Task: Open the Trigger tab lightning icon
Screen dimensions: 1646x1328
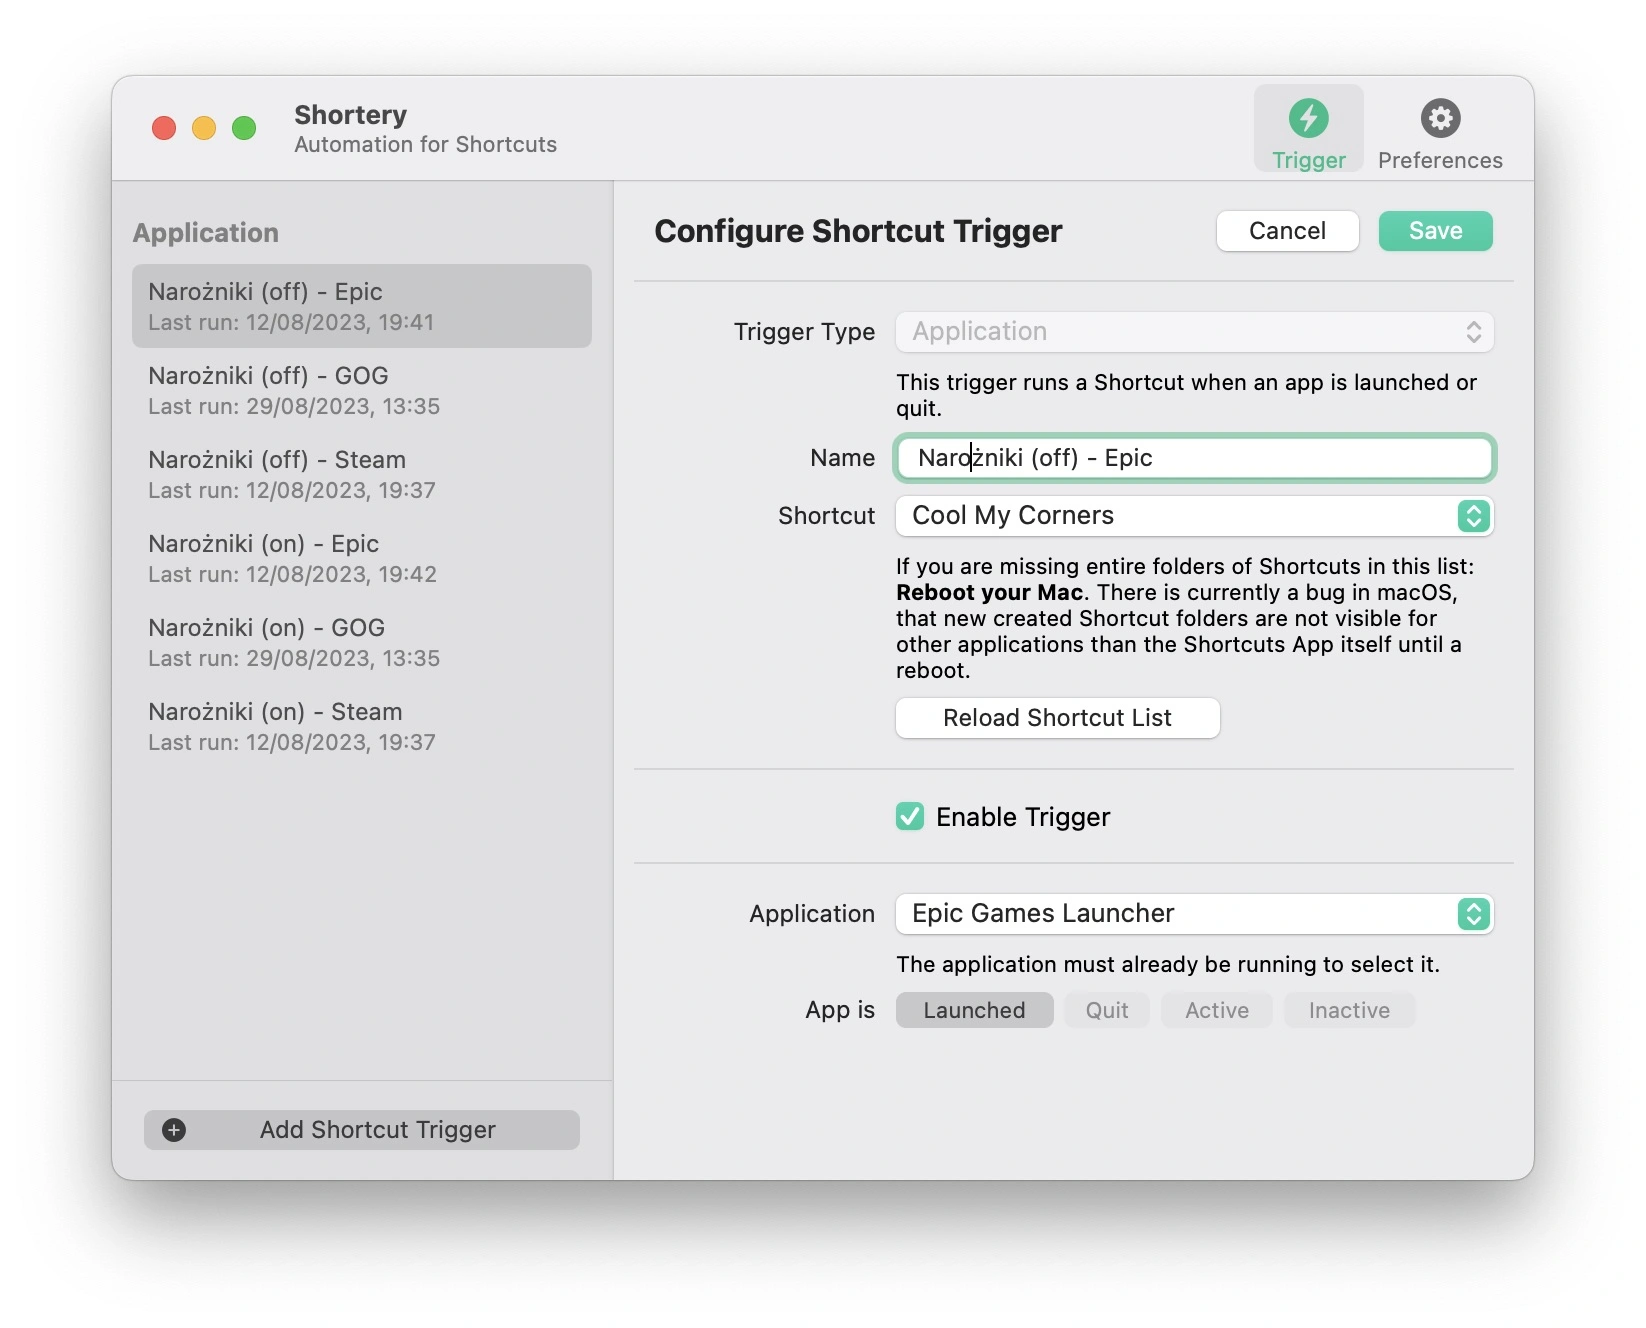Action: pyautogui.click(x=1308, y=118)
